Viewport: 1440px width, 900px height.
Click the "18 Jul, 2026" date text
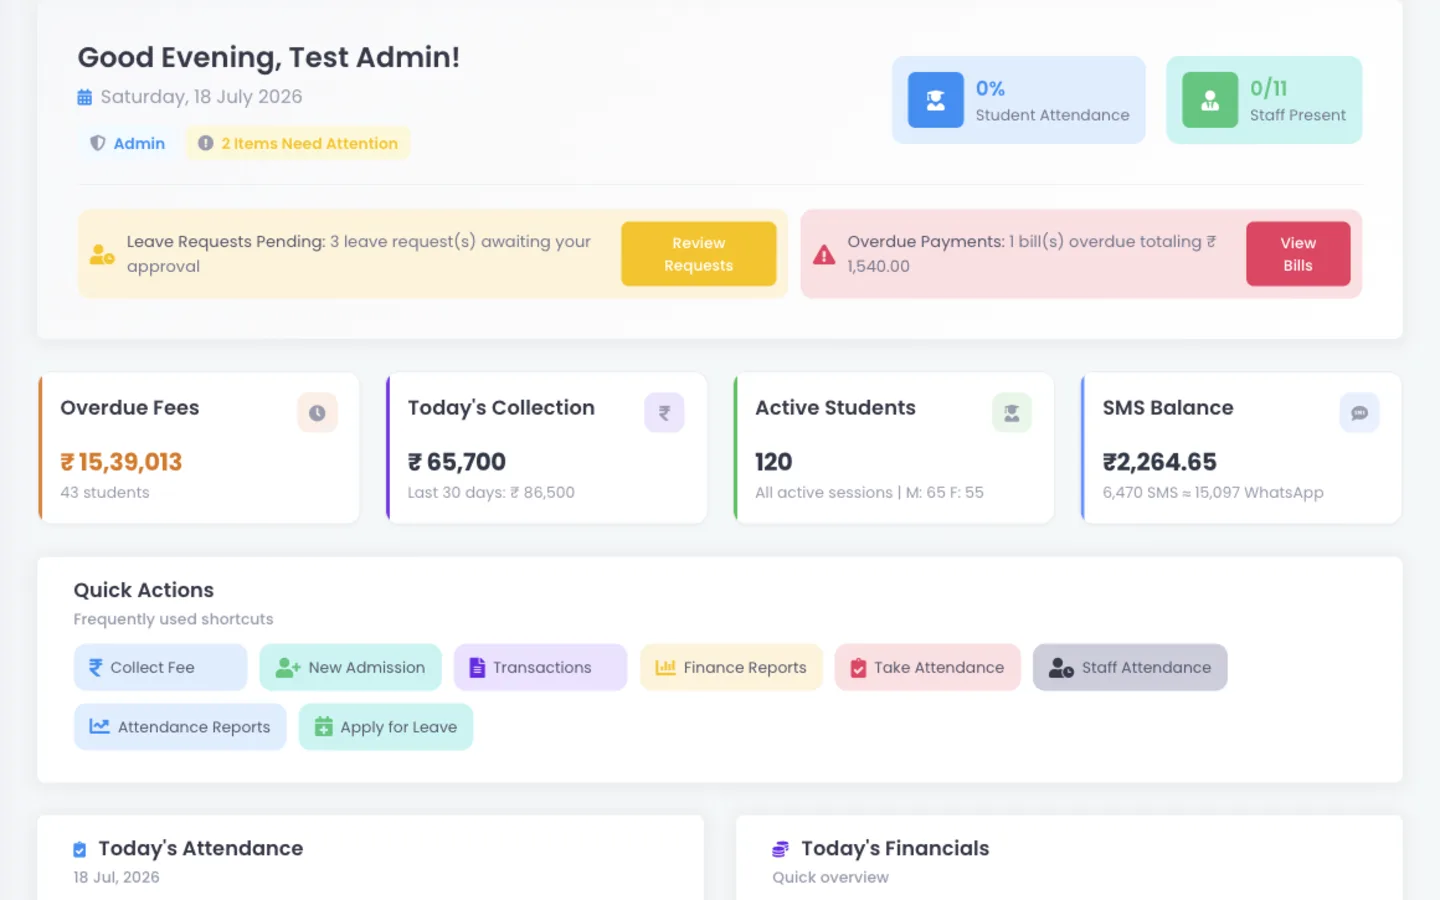[116, 877]
